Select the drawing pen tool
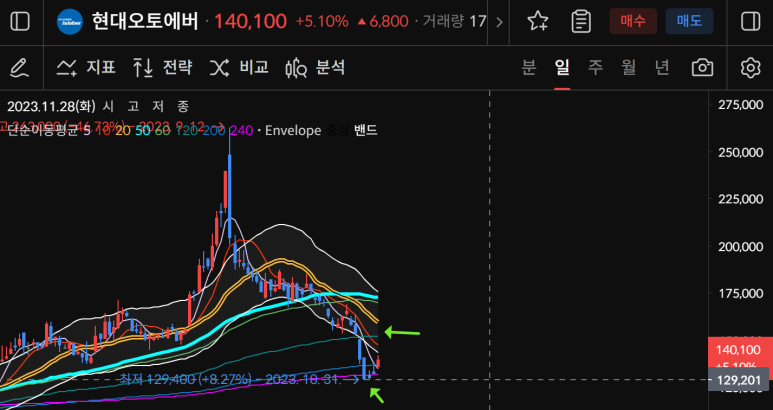The height and width of the screenshot is (410, 773). pyautogui.click(x=20, y=68)
